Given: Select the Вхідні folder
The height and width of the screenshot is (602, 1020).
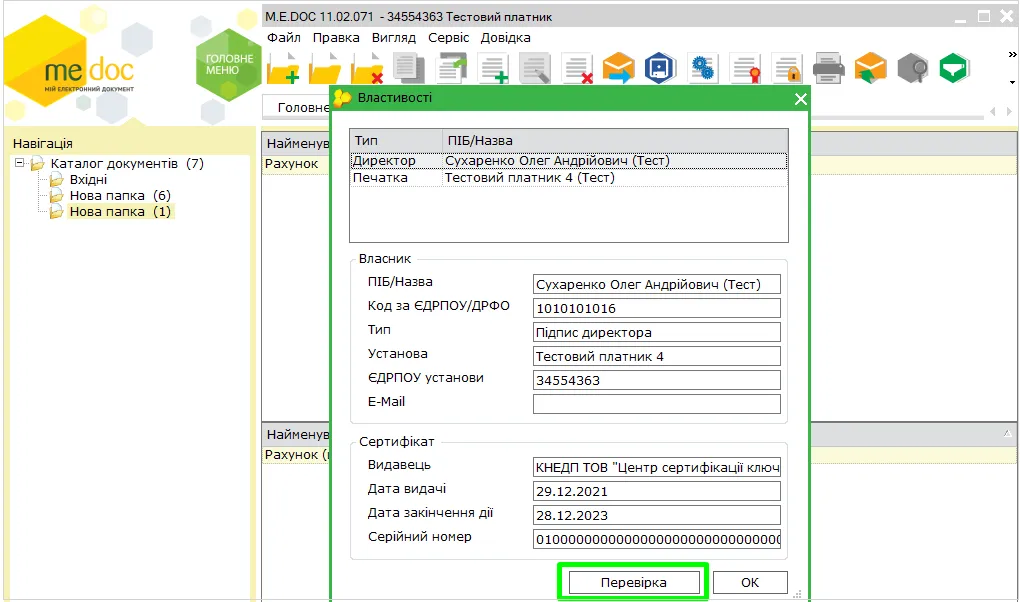Looking at the screenshot, I should [88, 180].
